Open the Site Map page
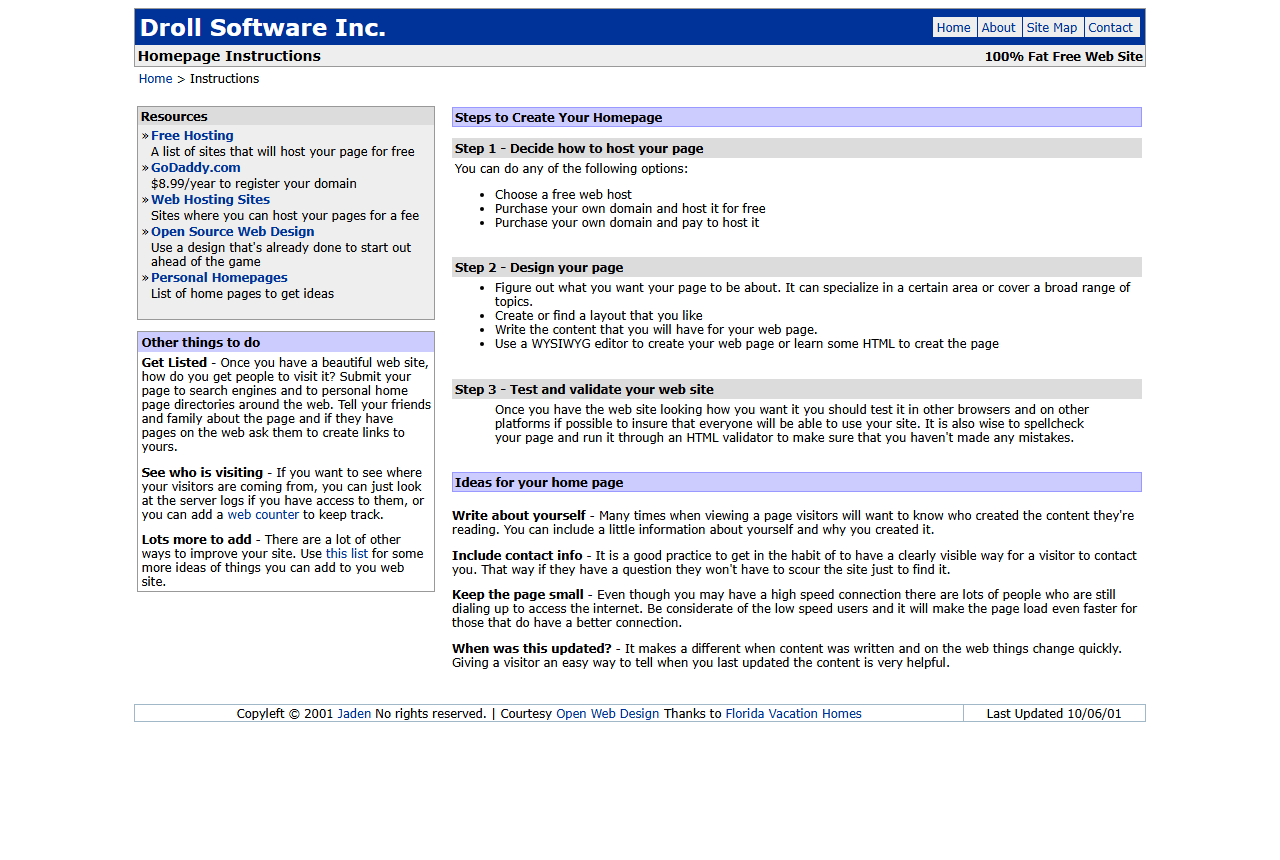1280x860 pixels. [x=1052, y=28]
